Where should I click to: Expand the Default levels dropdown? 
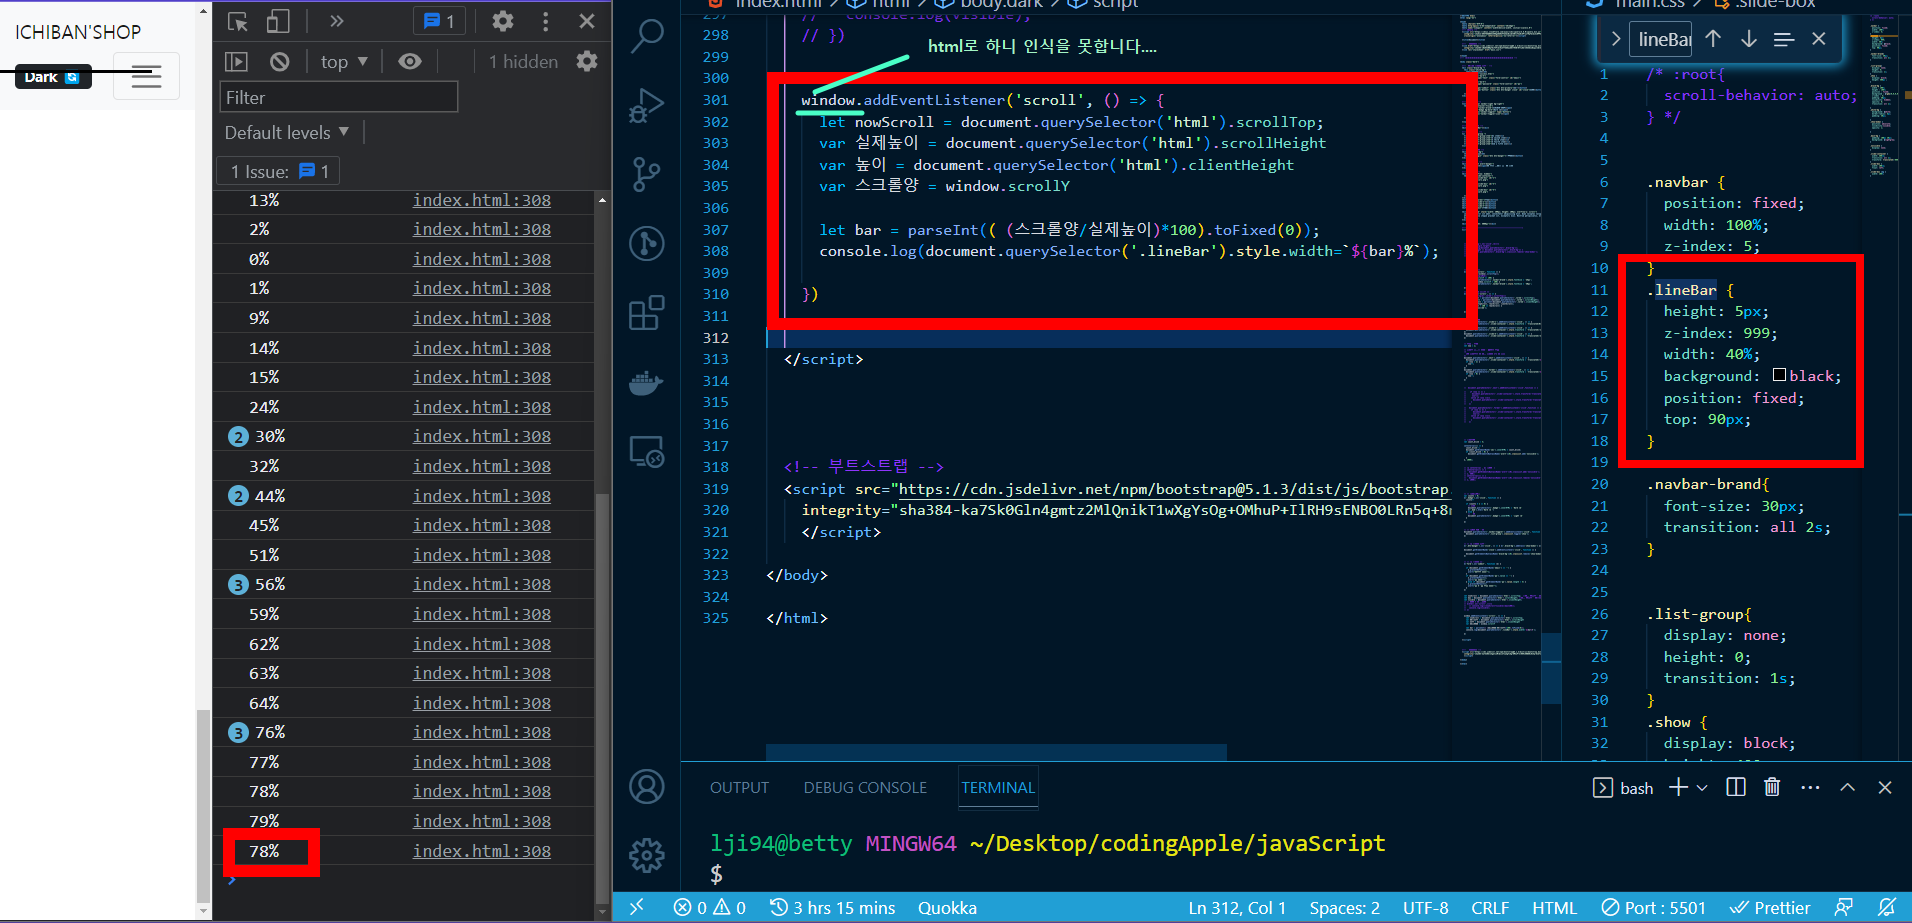click(287, 132)
